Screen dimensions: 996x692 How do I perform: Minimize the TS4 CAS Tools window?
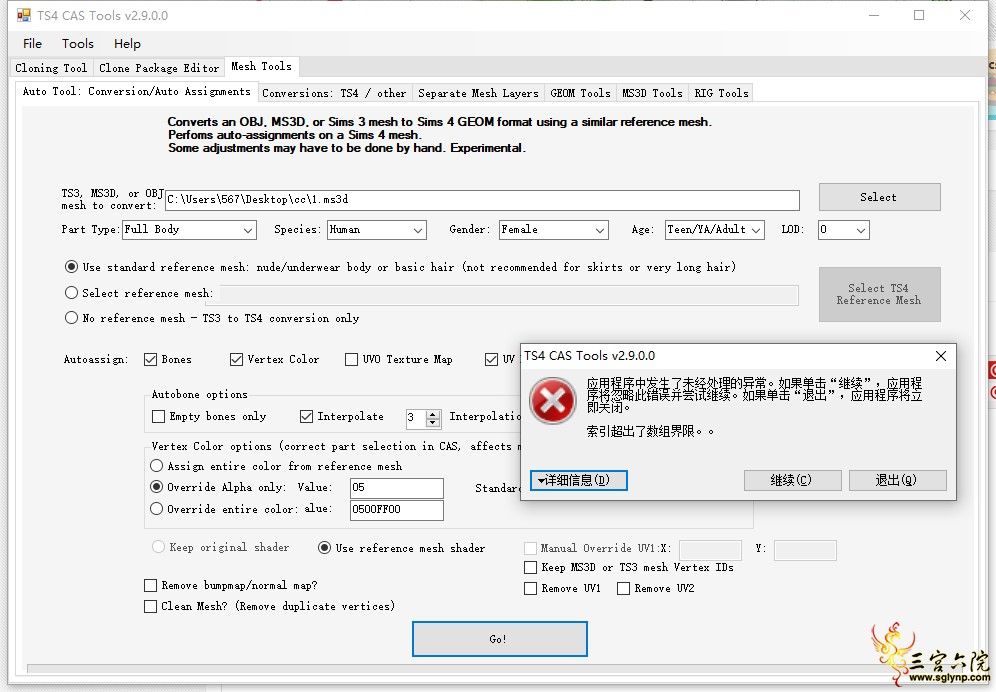coord(874,15)
